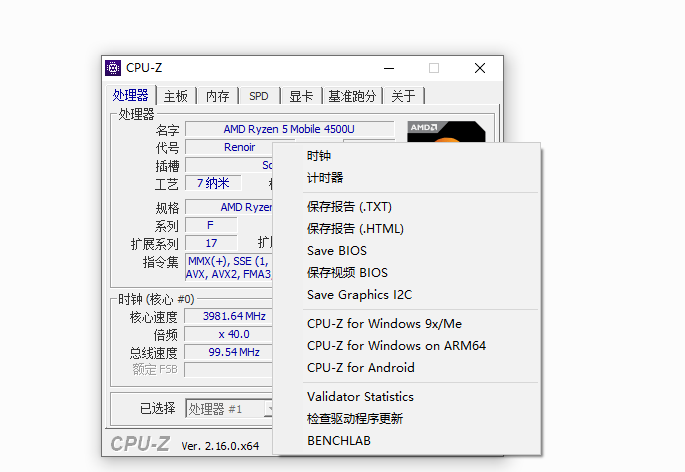The image size is (685, 472).
Task: Minimize the CPU-Z window
Action: click(x=389, y=68)
